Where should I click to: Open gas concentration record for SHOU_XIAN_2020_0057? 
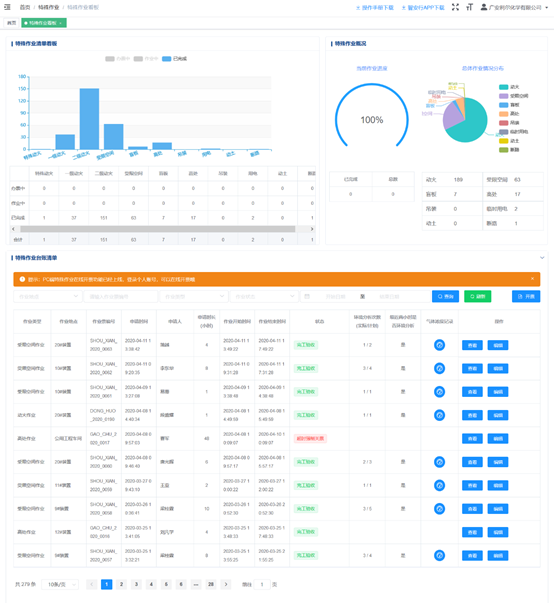[x=439, y=555]
